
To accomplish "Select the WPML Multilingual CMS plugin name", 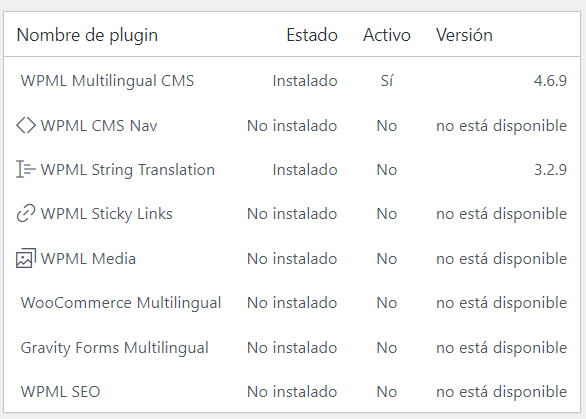I will (x=107, y=81).
